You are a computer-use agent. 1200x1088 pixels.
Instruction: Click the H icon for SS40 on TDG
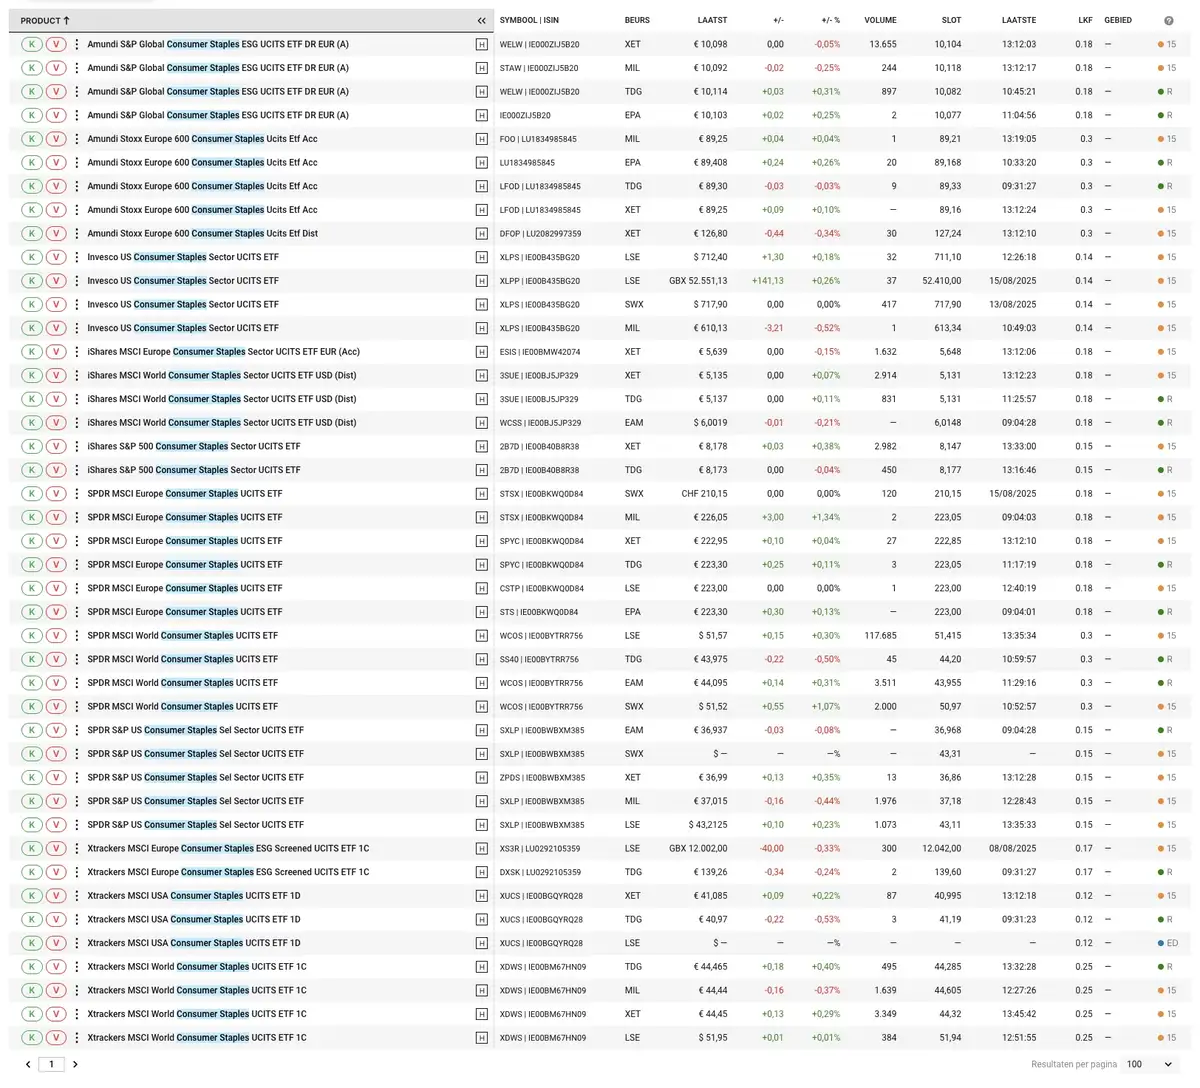(x=482, y=660)
